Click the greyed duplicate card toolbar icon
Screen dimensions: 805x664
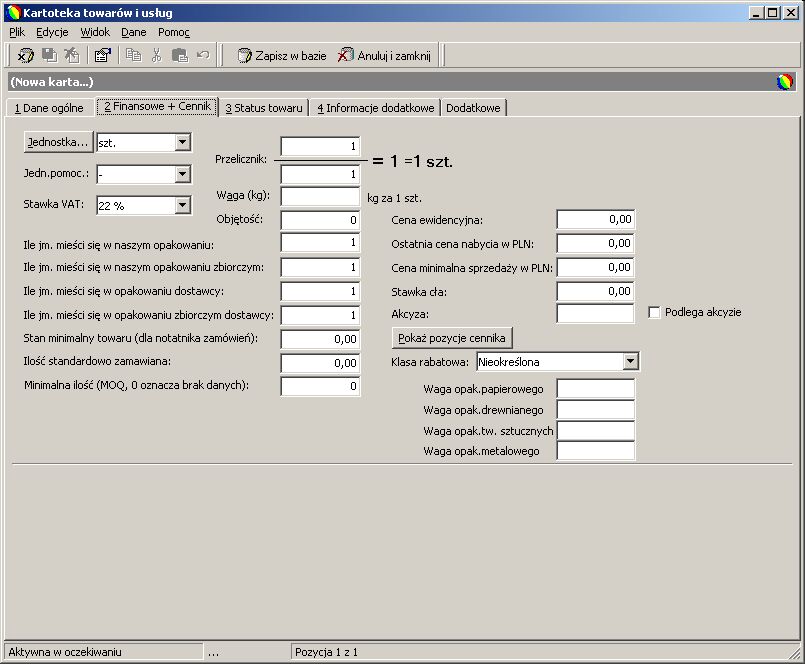tap(49, 55)
